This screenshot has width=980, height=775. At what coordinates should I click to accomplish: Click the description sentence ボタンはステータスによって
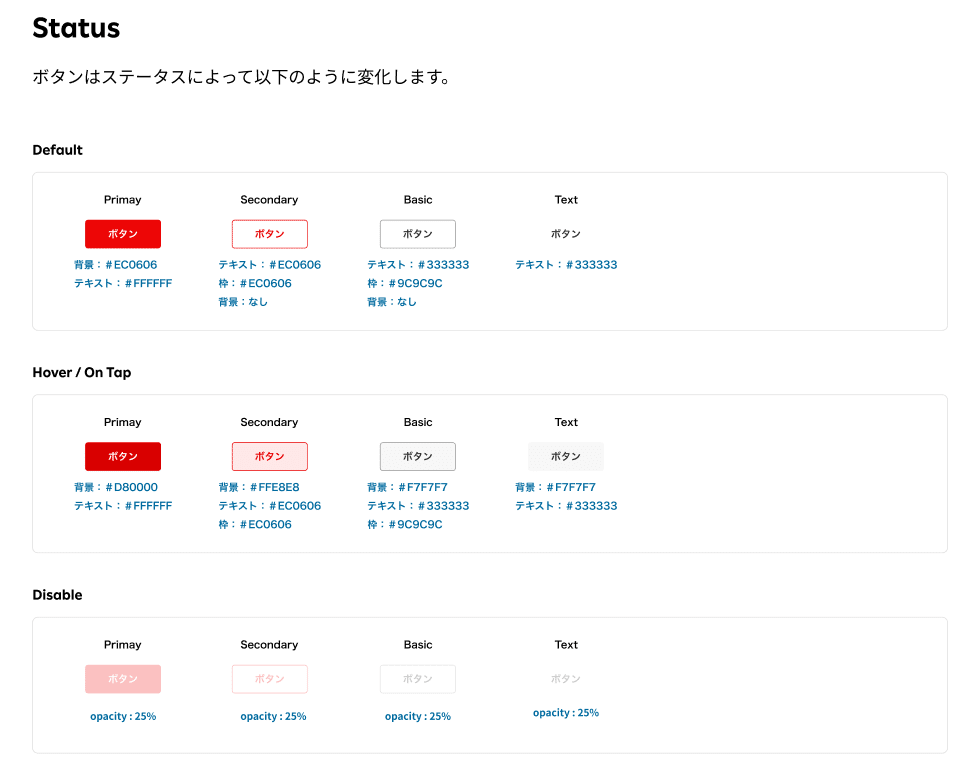241,77
